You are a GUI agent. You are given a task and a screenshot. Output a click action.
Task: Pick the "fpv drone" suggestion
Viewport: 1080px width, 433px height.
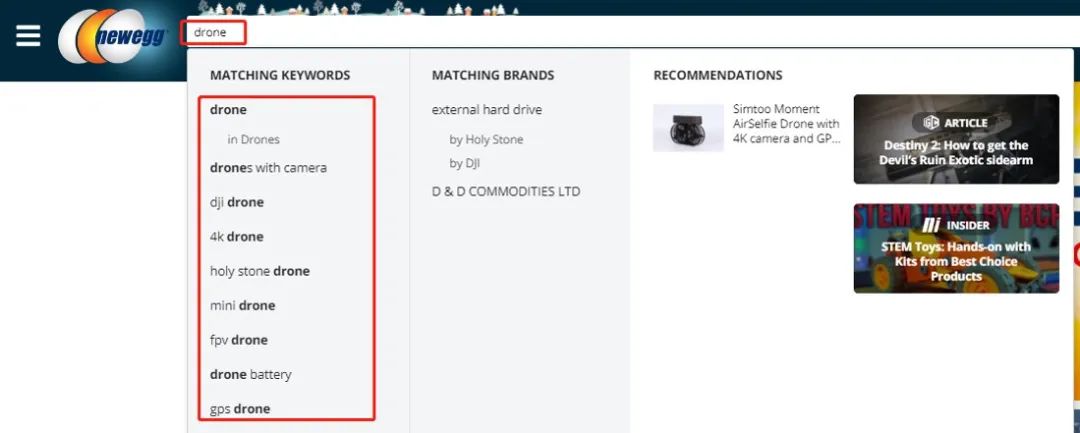point(239,340)
